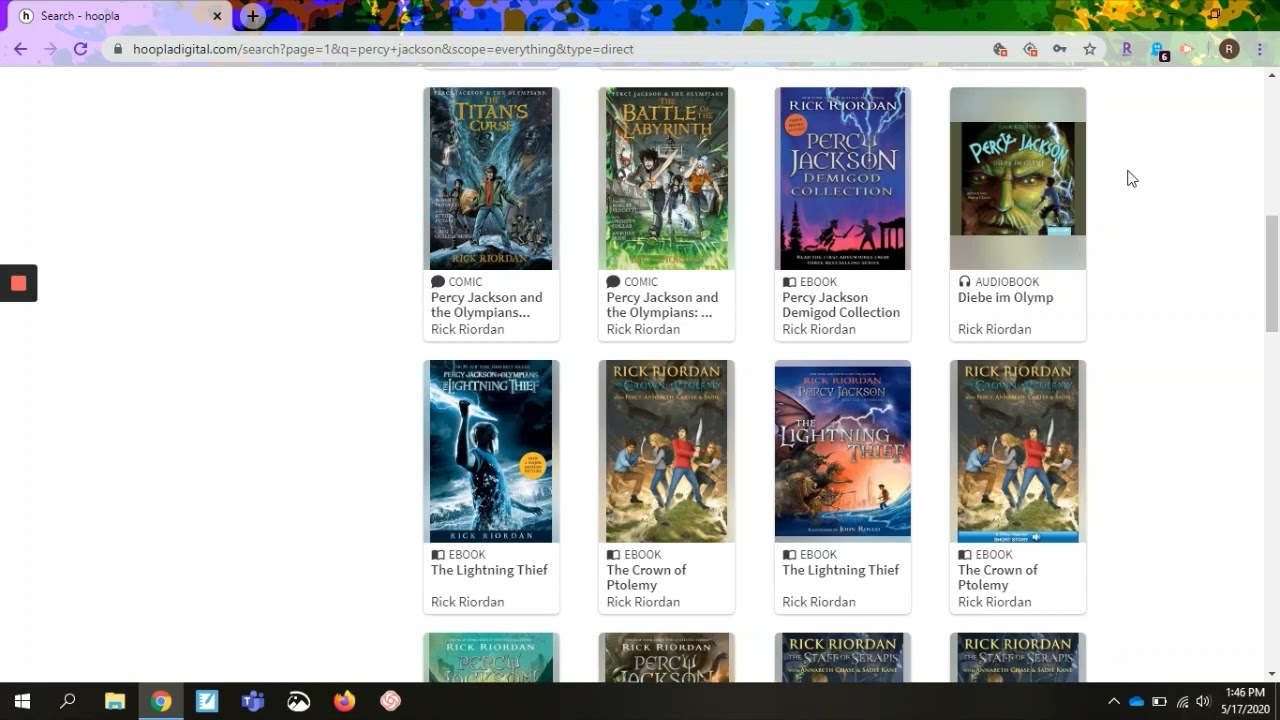Click the scrollbar down arrow
1280x720 pixels.
[x=1272, y=674]
